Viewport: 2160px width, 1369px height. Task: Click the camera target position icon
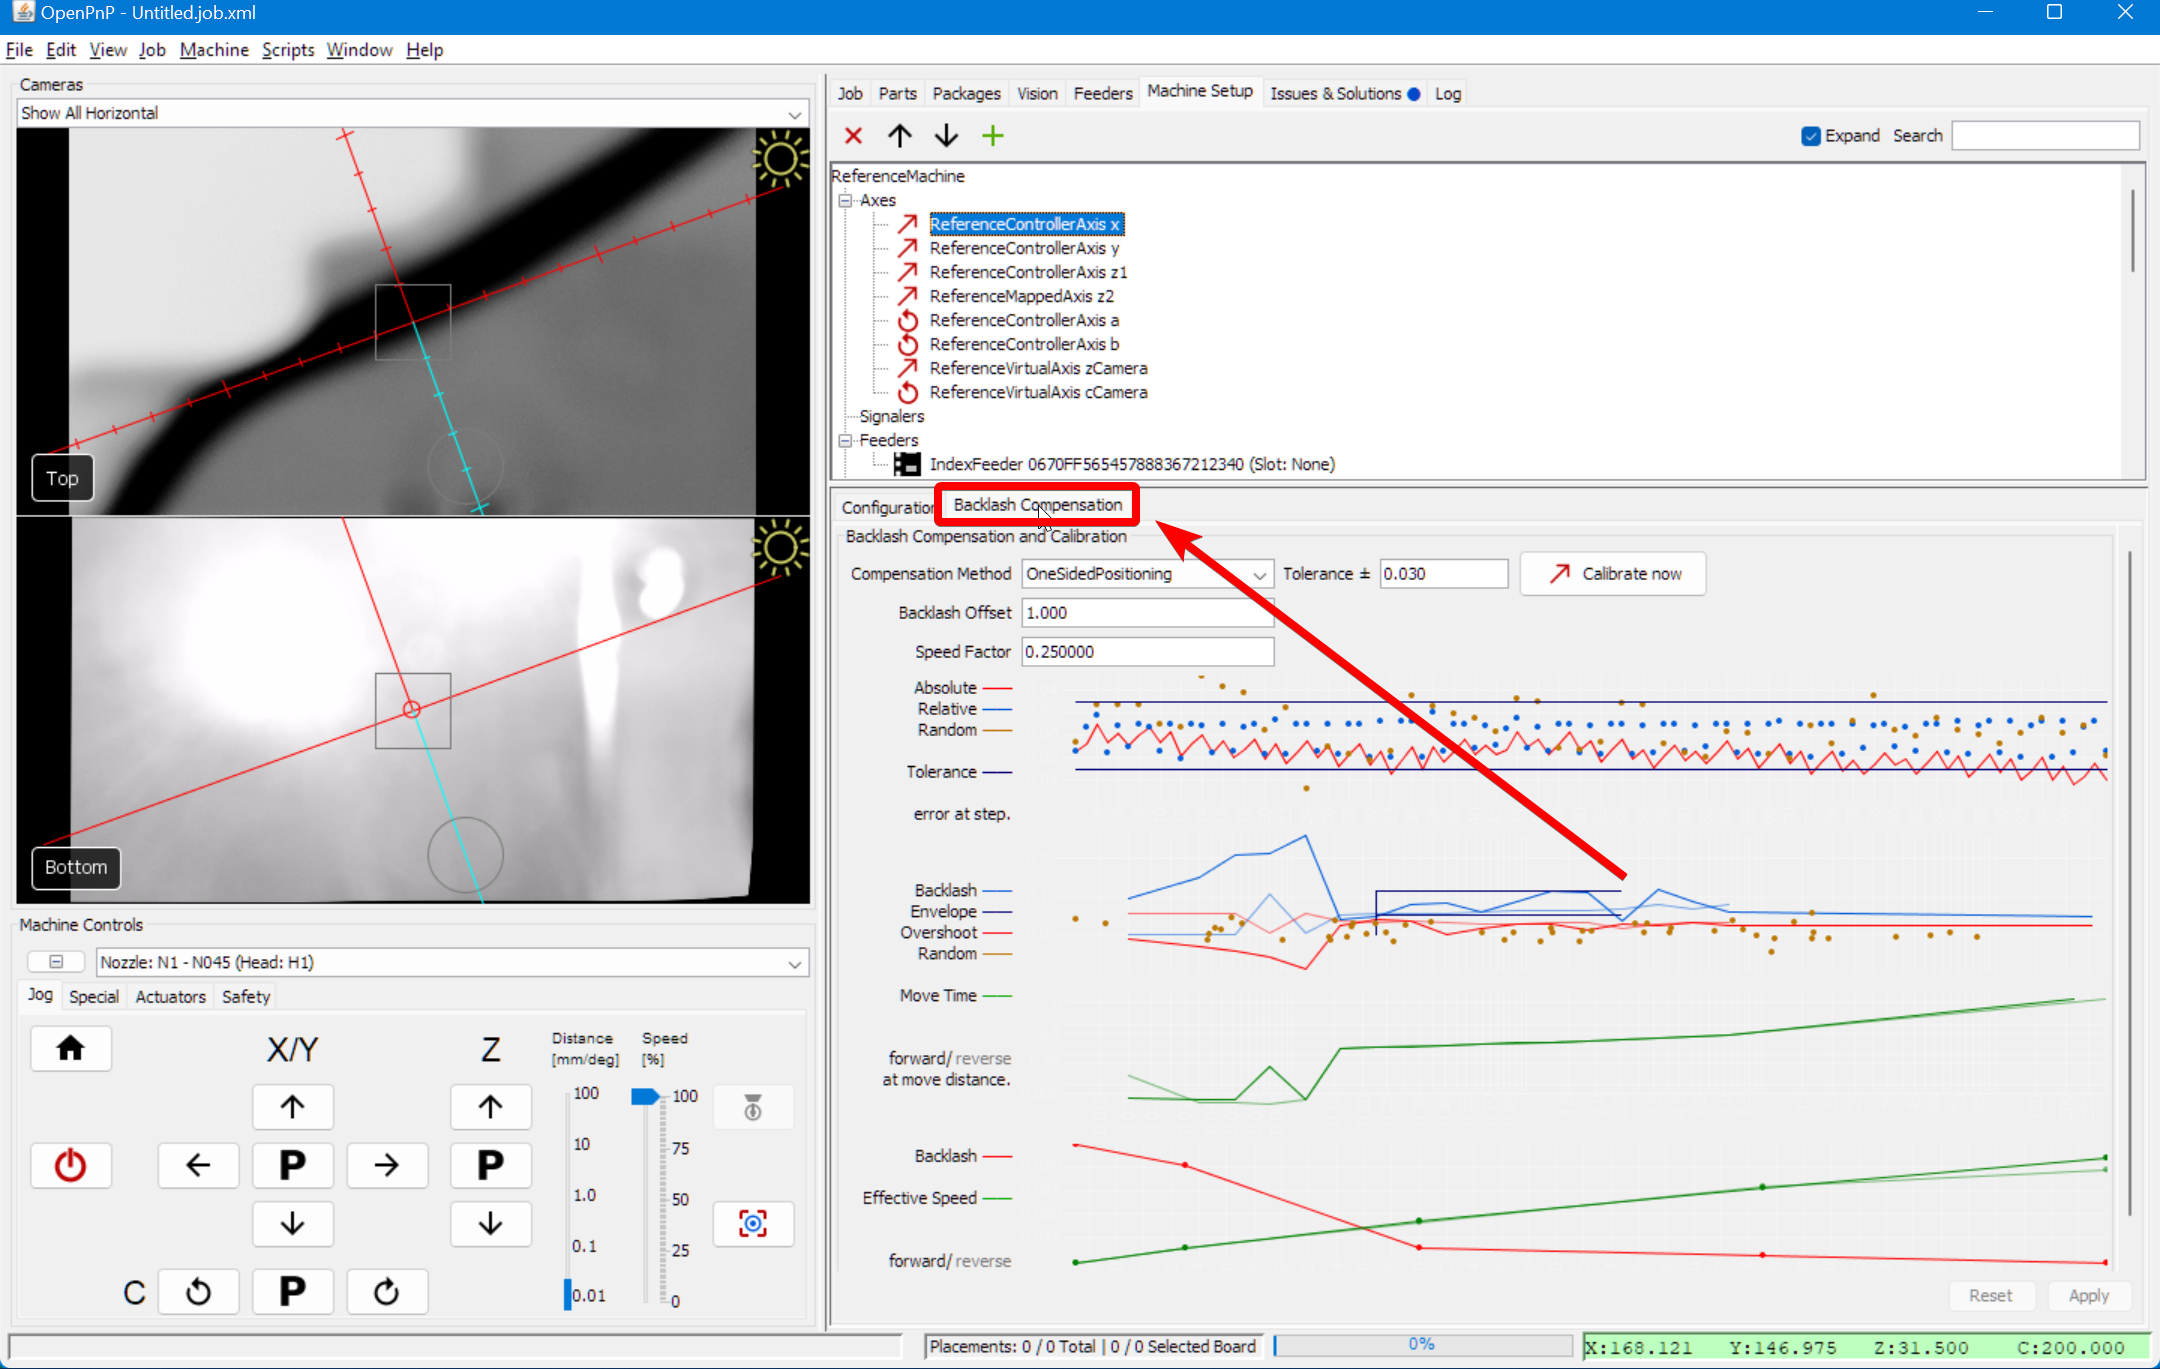tap(752, 1223)
